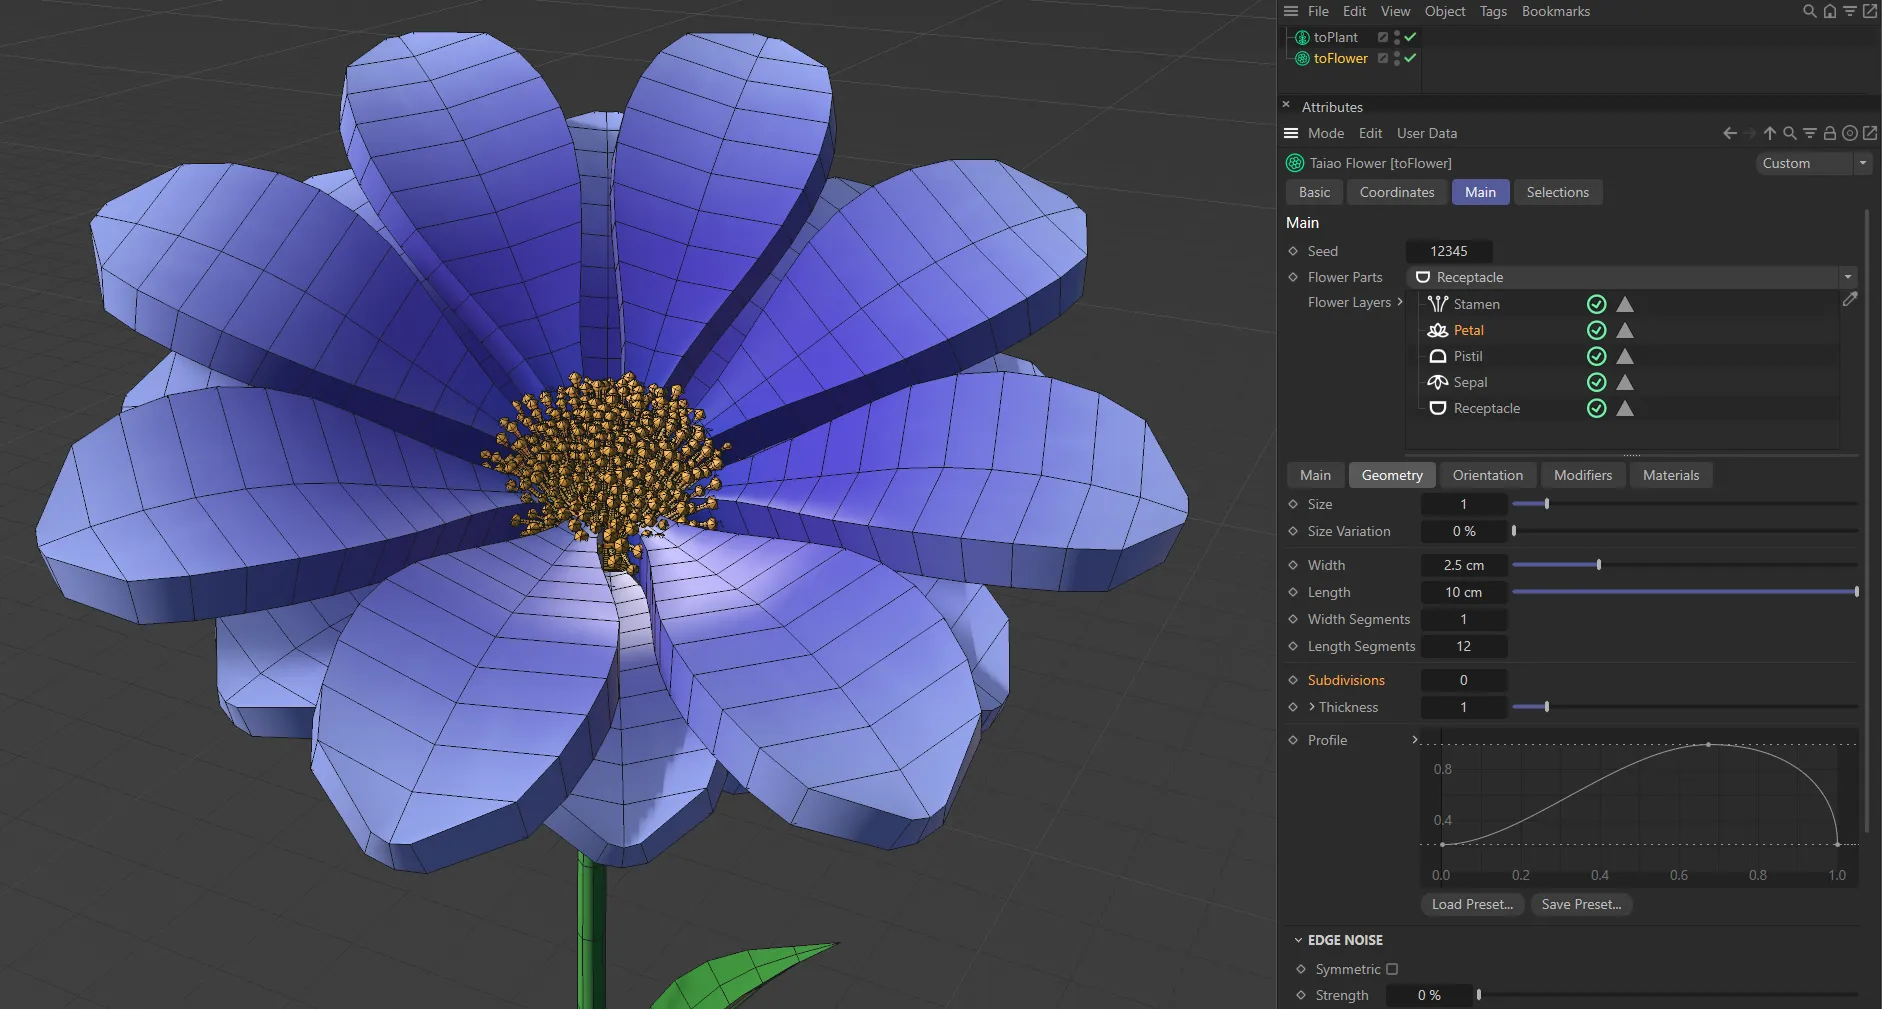
Task: Click the Seed value input field
Action: (1449, 251)
